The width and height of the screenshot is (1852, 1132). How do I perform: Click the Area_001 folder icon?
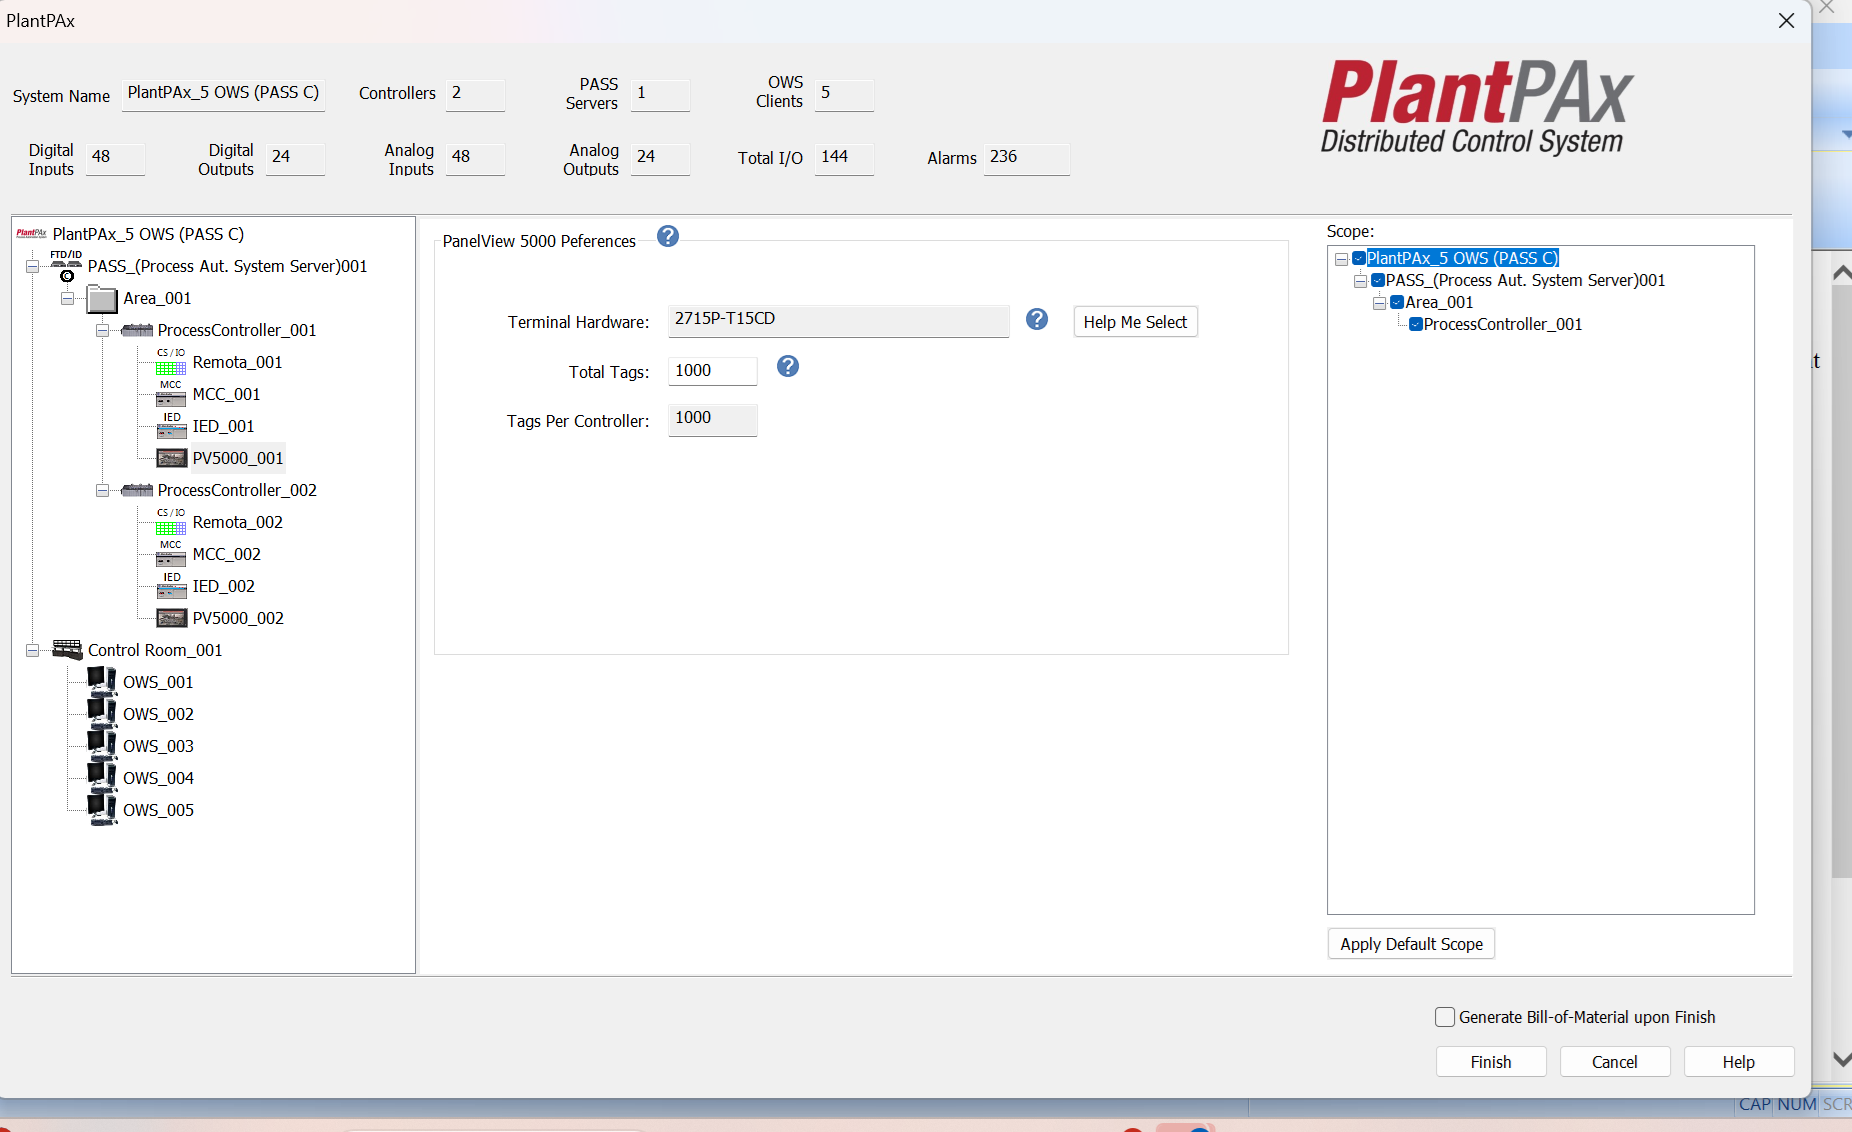pyautogui.click(x=102, y=298)
